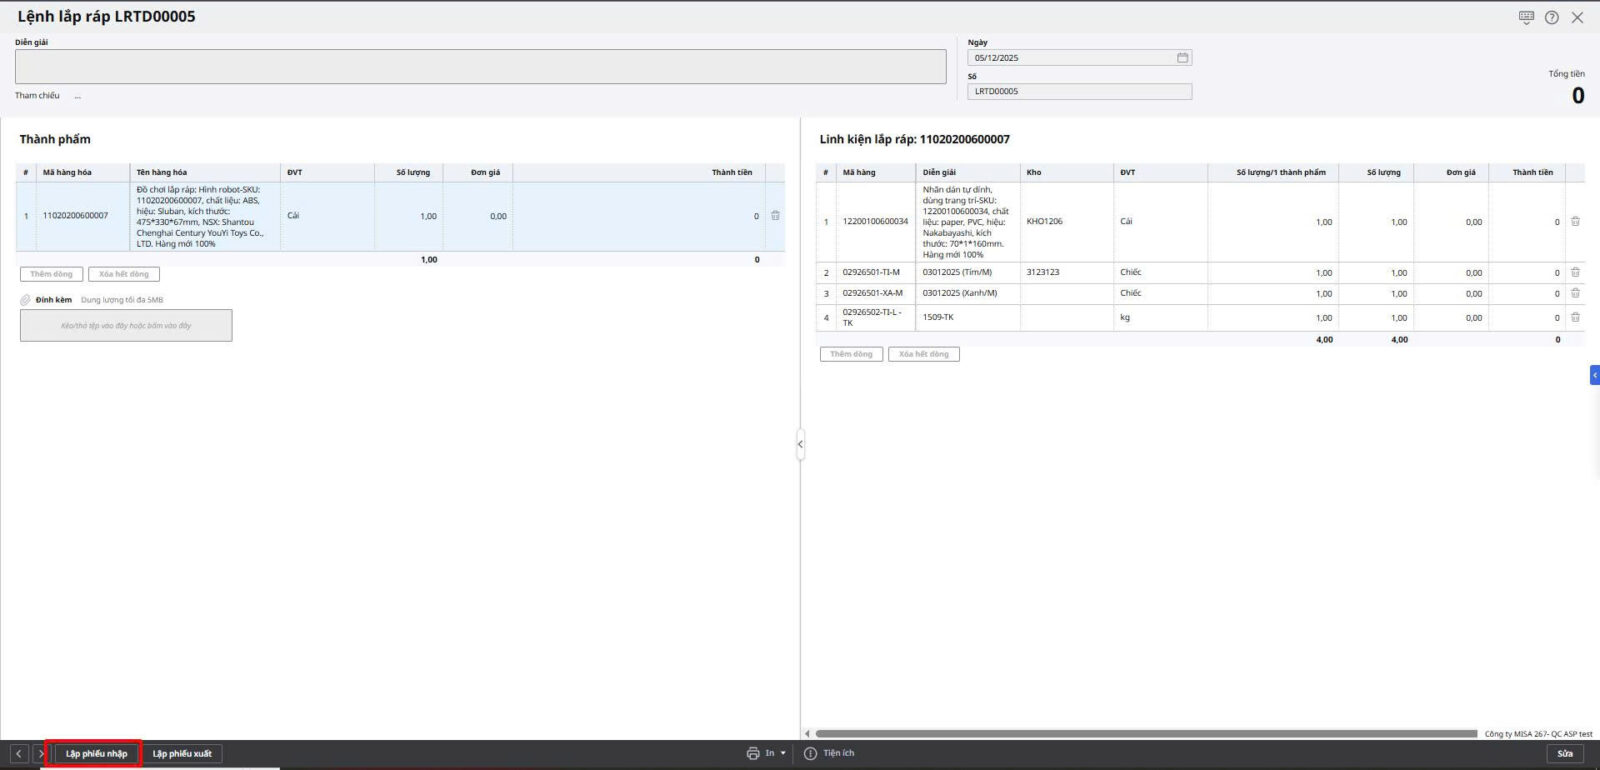This screenshot has height=770, width=1600.
Task: Click the help question mark icon
Action: pyautogui.click(x=1551, y=17)
